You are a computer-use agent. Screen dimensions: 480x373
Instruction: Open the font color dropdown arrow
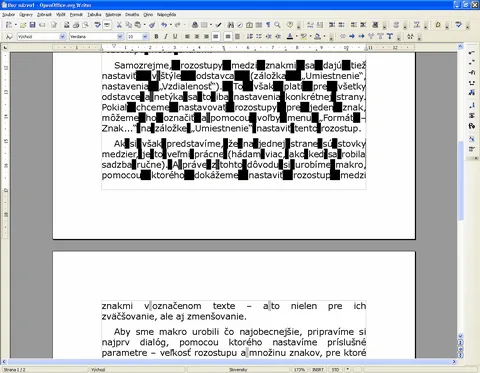[297, 36]
